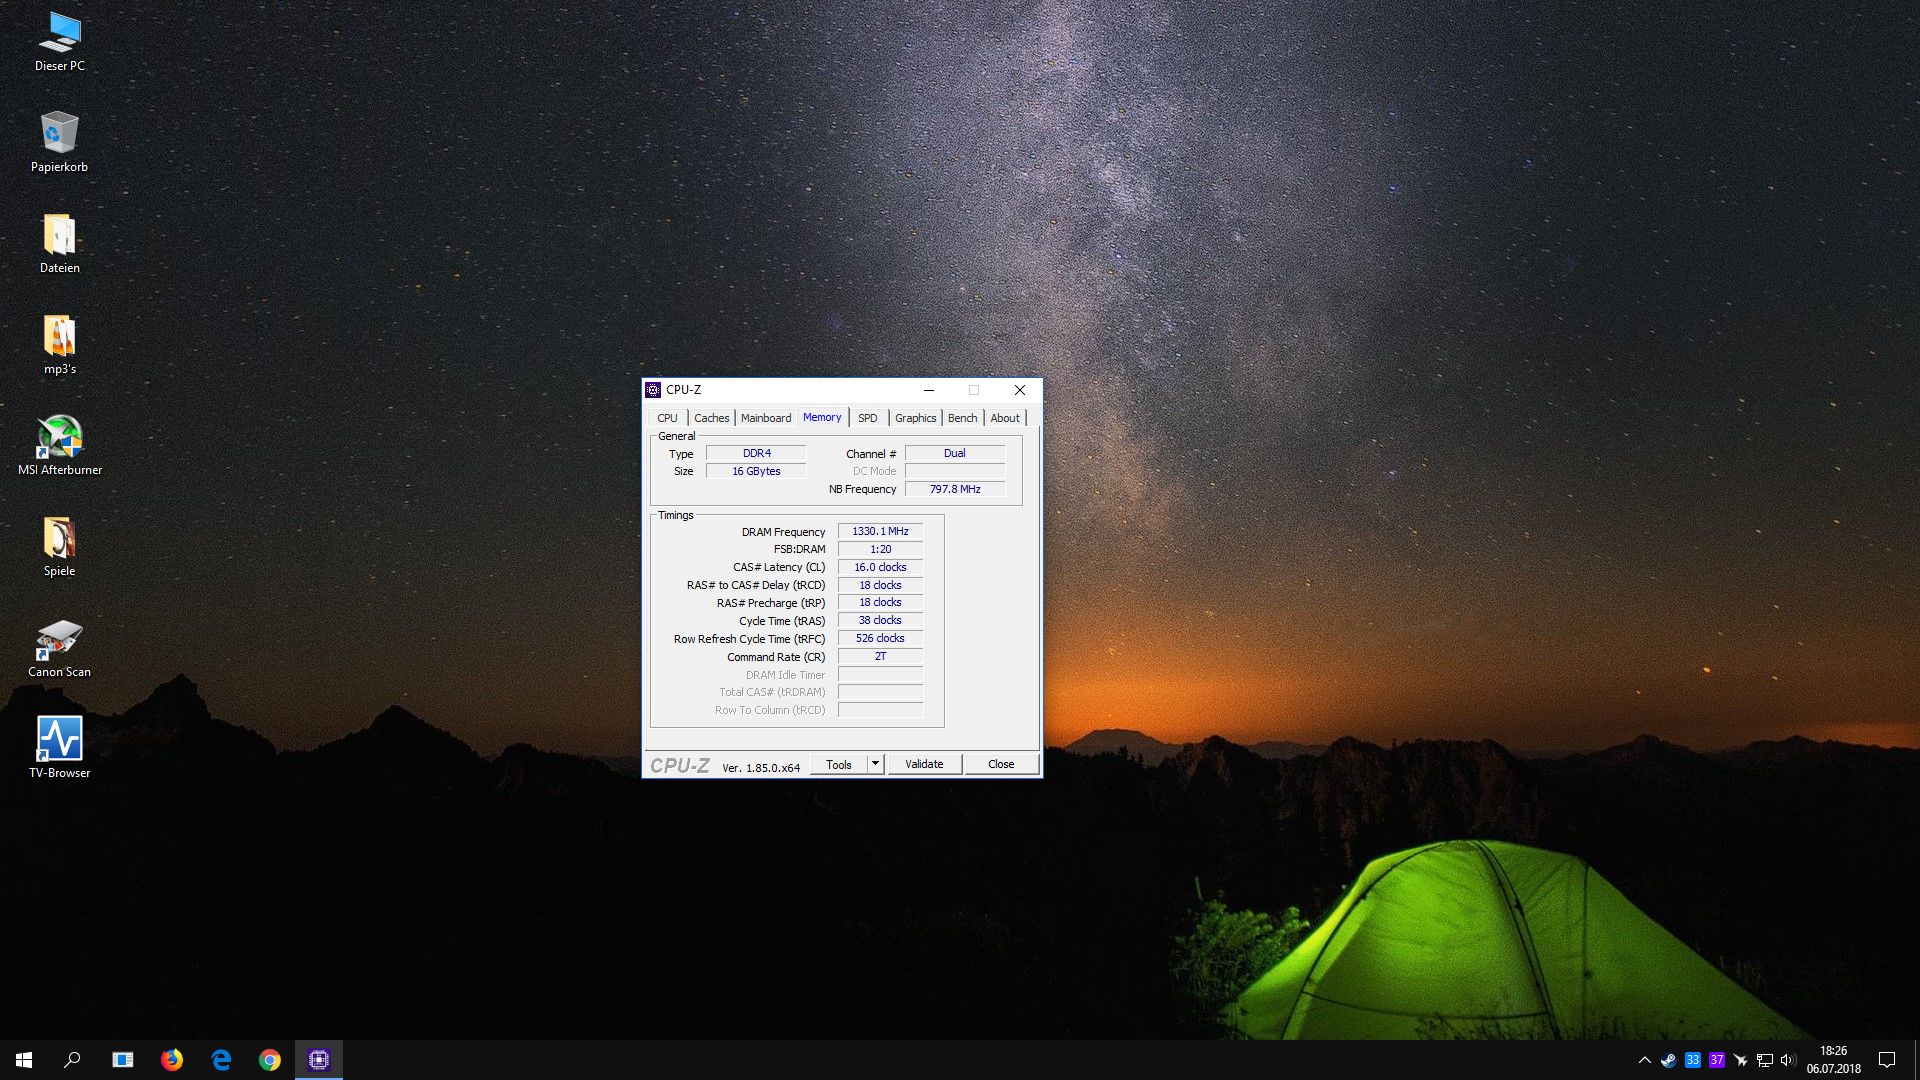Open the Papierkorb recycle bin
Viewport: 1920px width, 1080px height.
[x=60, y=134]
